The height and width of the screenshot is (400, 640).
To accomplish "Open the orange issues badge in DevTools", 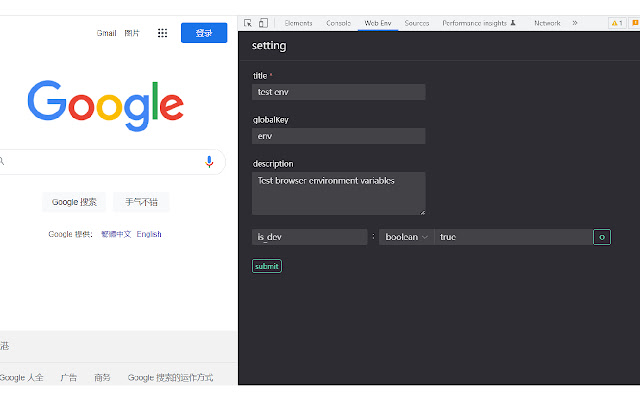I will point(635,23).
